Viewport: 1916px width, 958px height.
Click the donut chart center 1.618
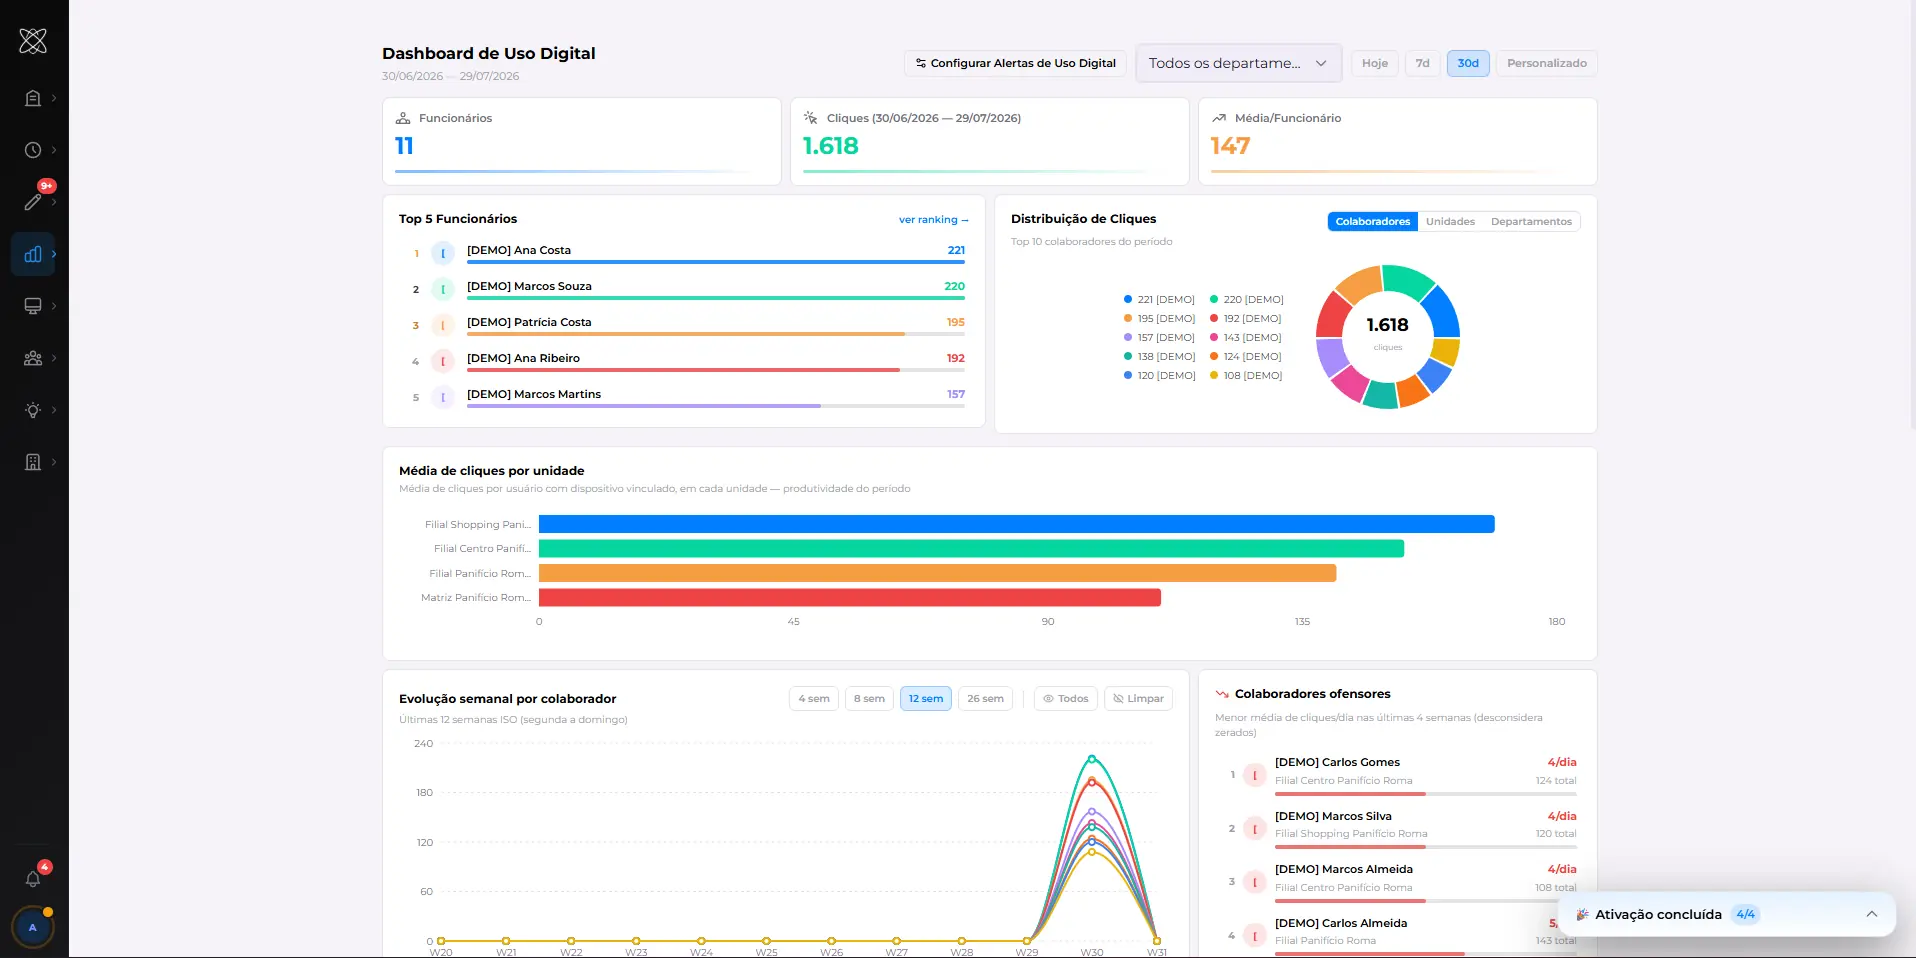tap(1387, 325)
